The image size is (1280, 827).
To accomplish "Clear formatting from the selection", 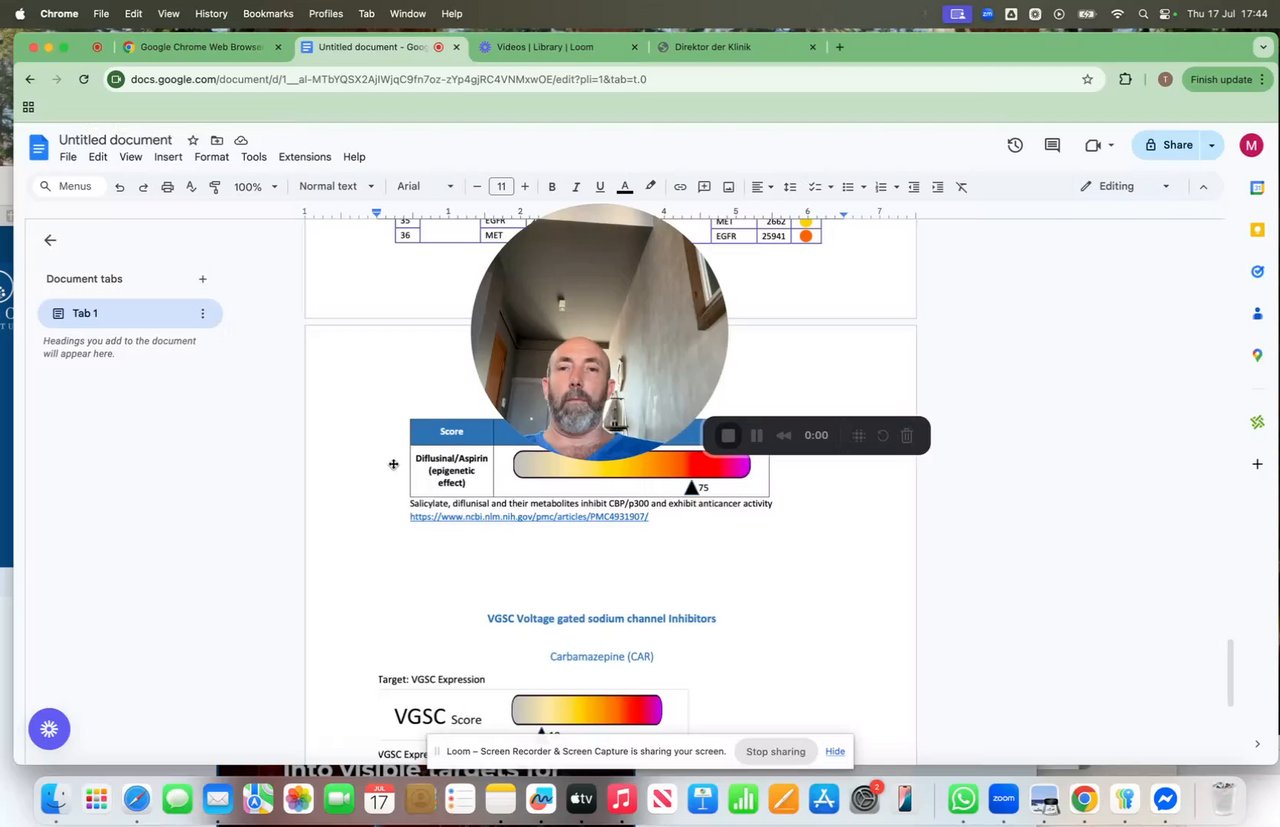I will click(x=962, y=187).
